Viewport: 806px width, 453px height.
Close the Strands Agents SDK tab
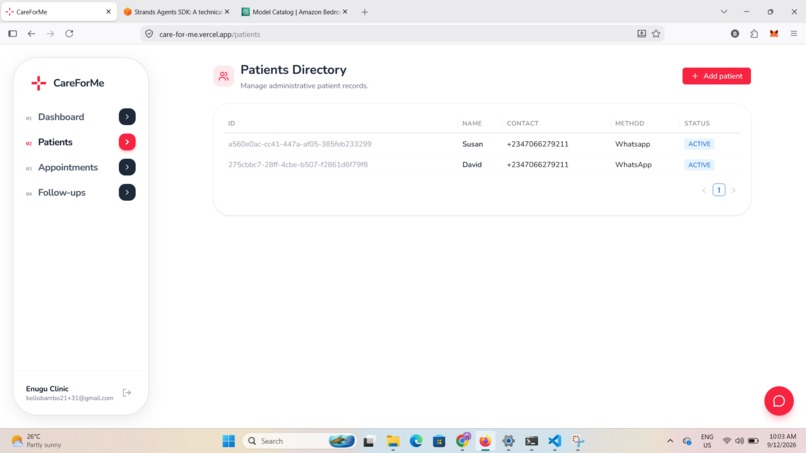click(x=227, y=12)
